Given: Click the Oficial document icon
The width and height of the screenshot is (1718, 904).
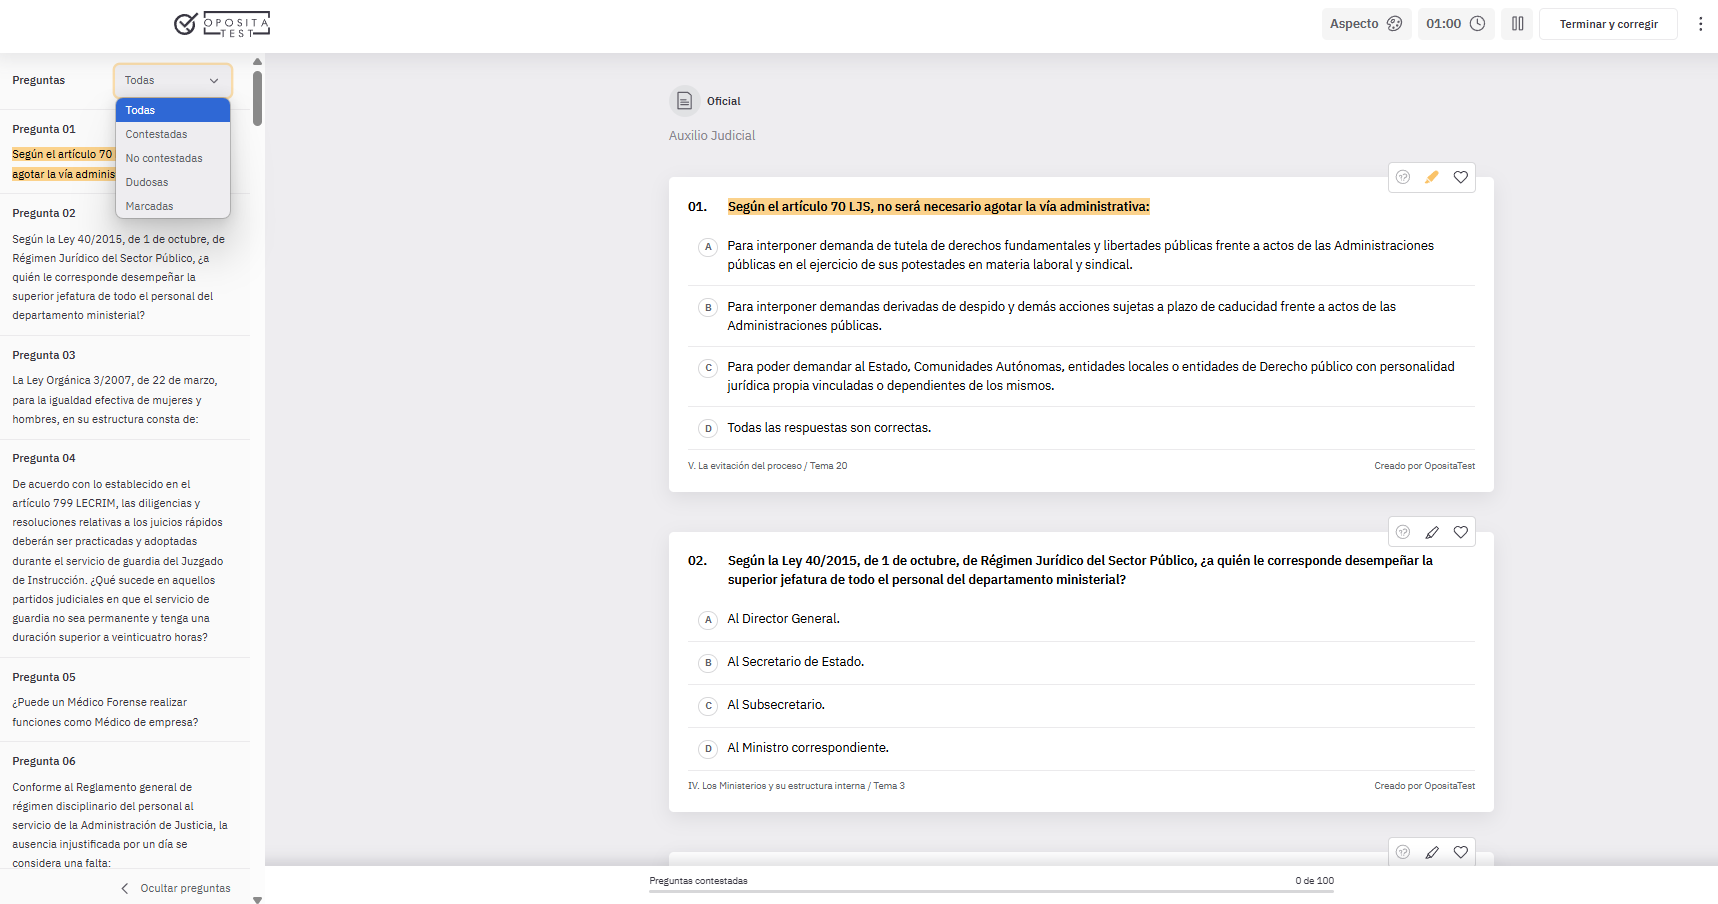Looking at the screenshot, I should tap(684, 101).
